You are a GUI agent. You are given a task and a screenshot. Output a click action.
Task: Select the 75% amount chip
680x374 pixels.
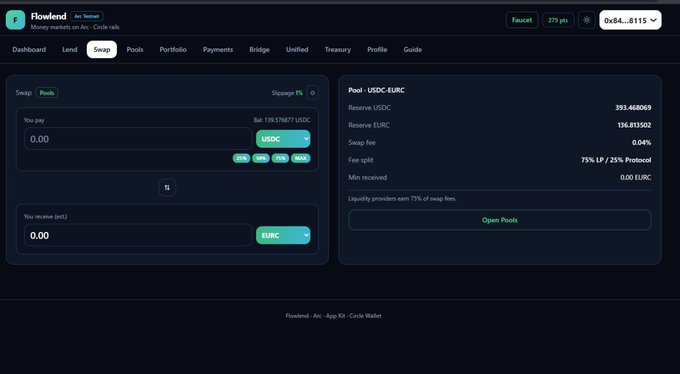[280, 158]
